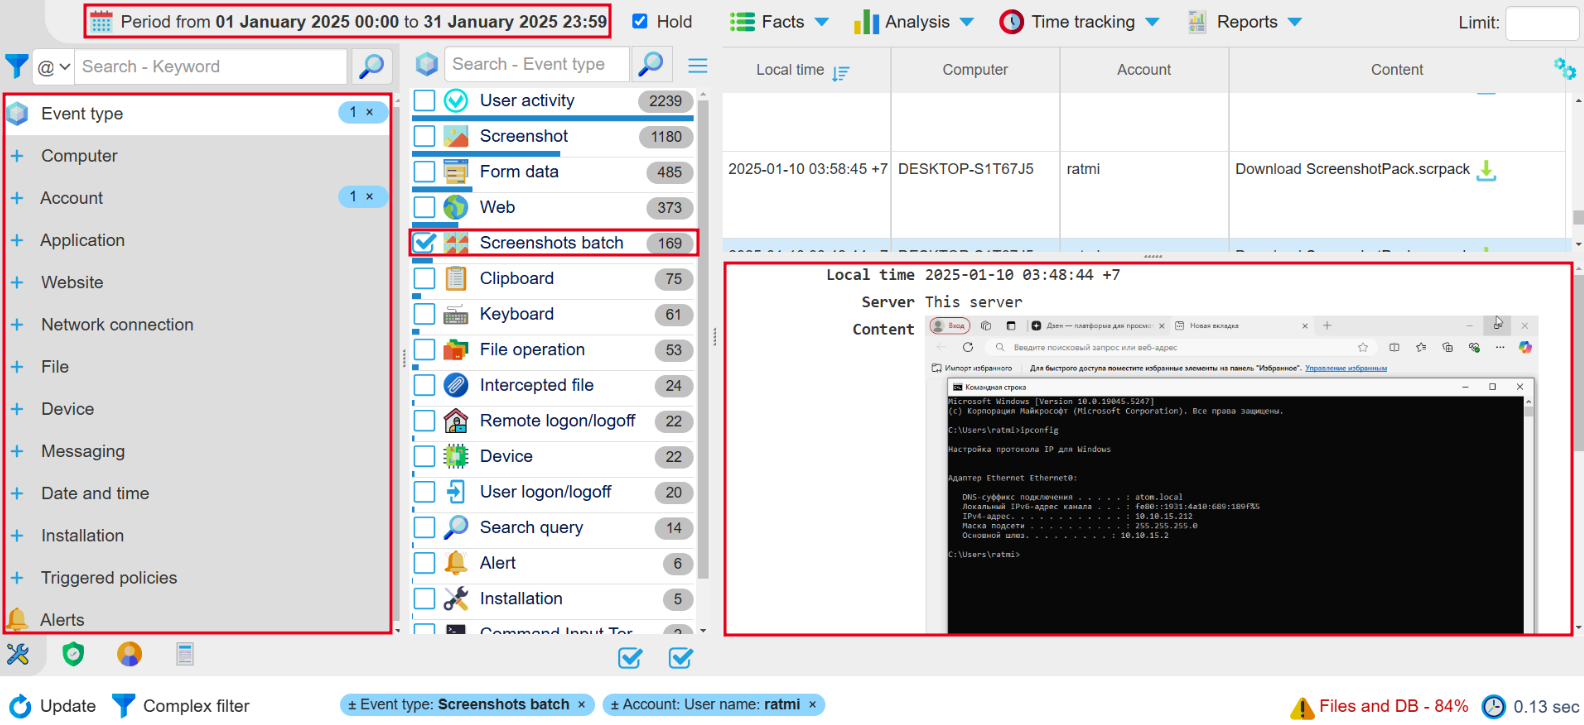Click the event type search magnifier
This screenshot has width=1584, height=725.
651,64
